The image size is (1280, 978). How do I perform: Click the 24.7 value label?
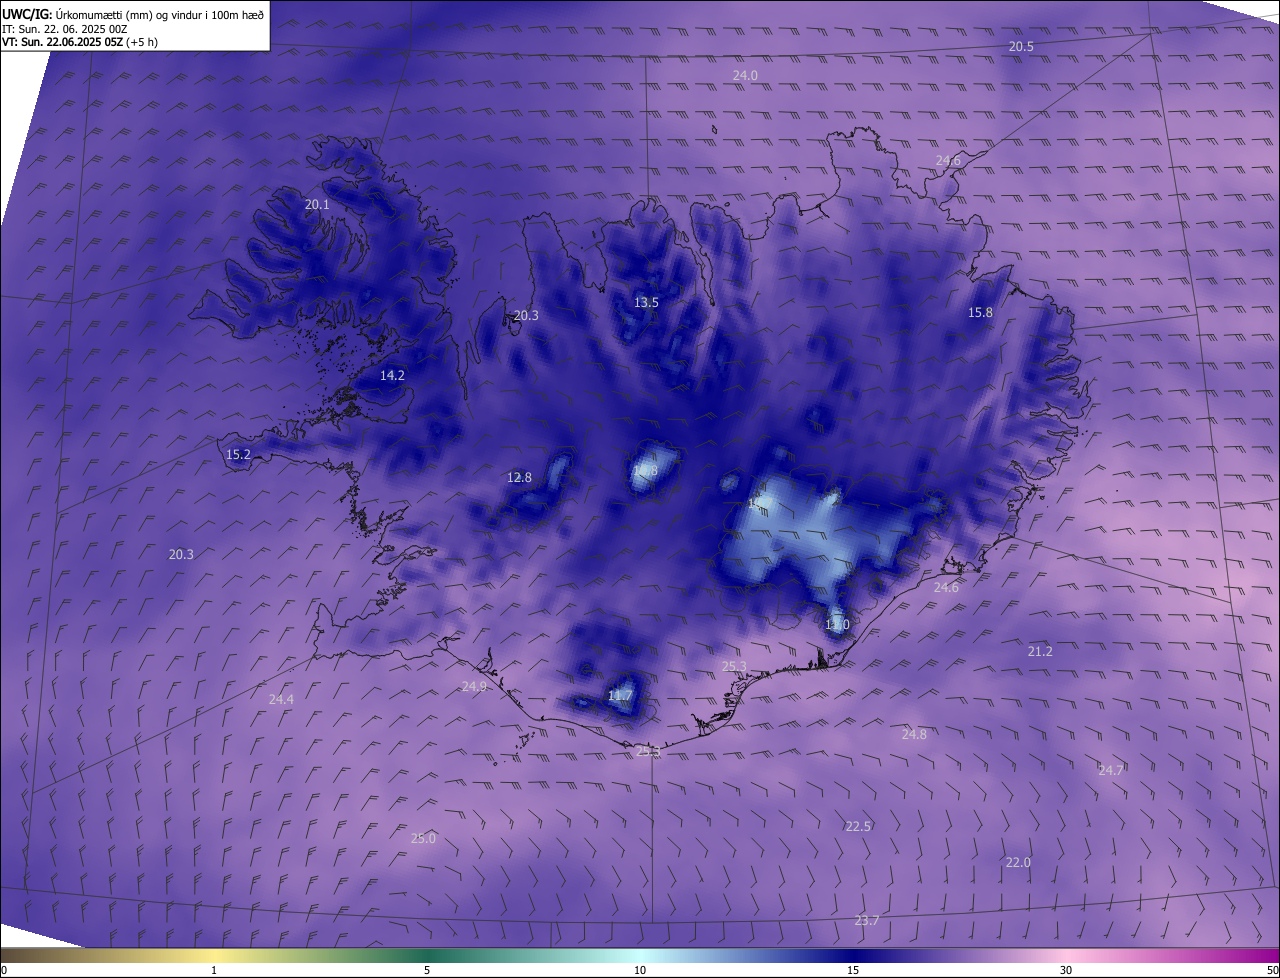point(1110,771)
